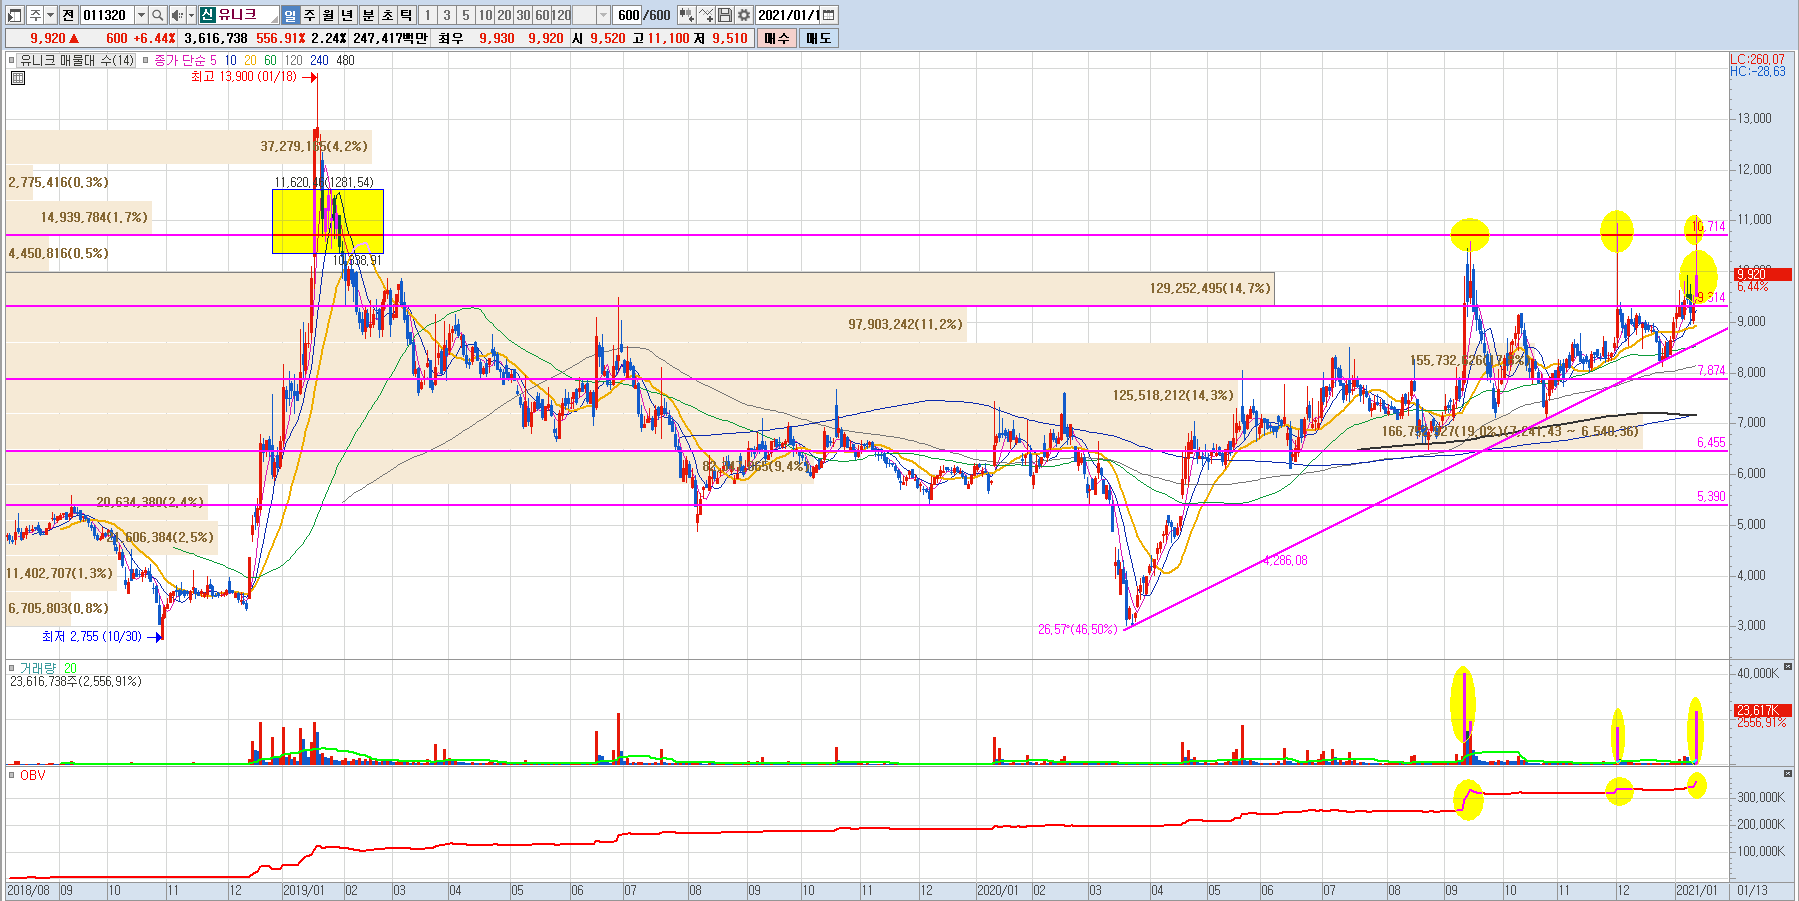Click the 유니크 매물대 수(14) indicator label

click(x=77, y=60)
